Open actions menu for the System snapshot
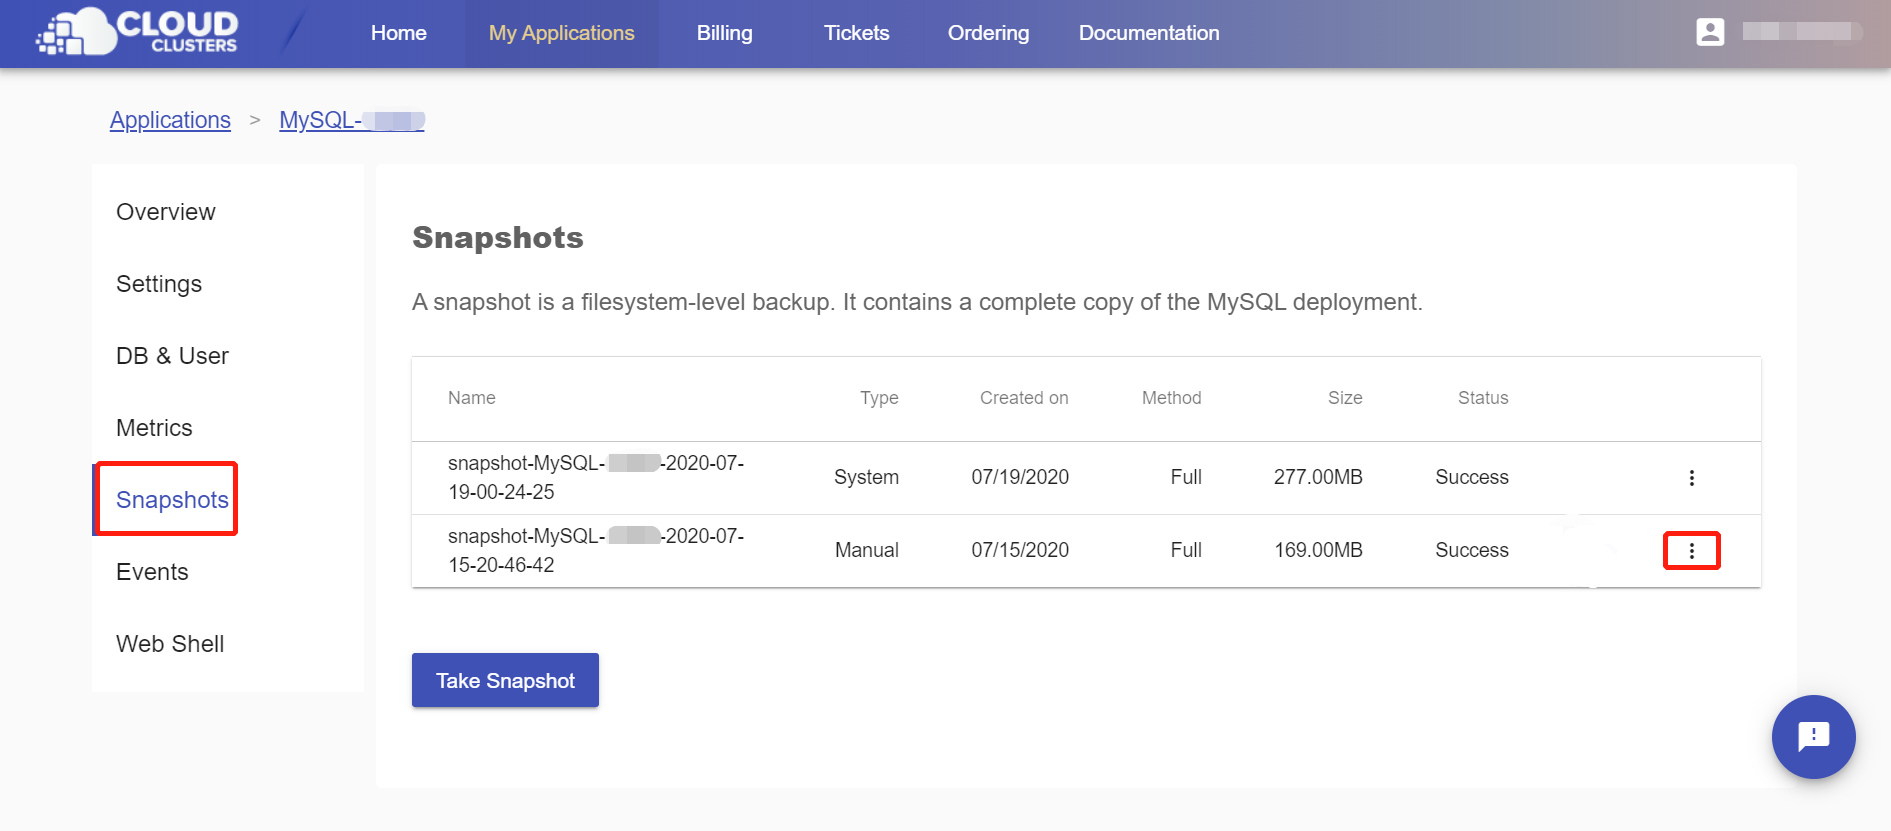Viewport: 1891px width, 831px height. (x=1691, y=478)
